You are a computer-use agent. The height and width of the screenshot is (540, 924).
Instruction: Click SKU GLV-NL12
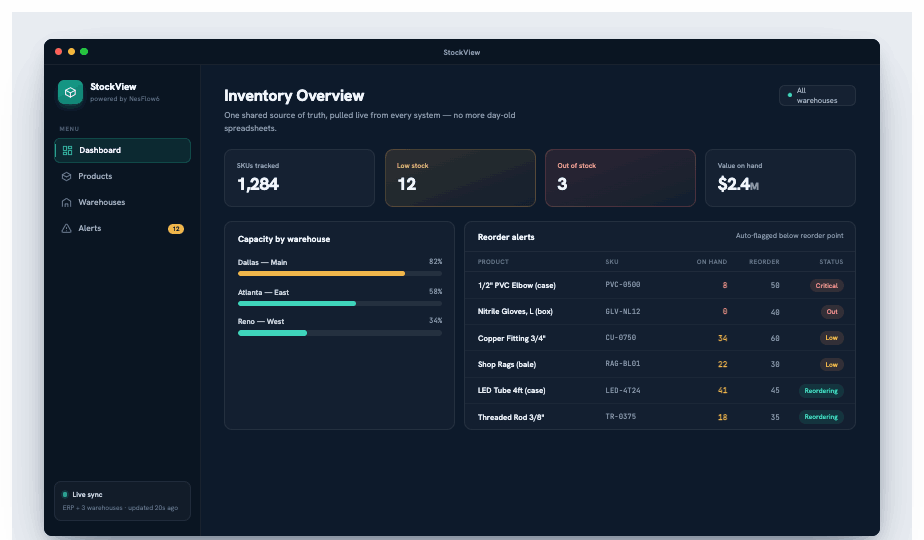(x=623, y=311)
